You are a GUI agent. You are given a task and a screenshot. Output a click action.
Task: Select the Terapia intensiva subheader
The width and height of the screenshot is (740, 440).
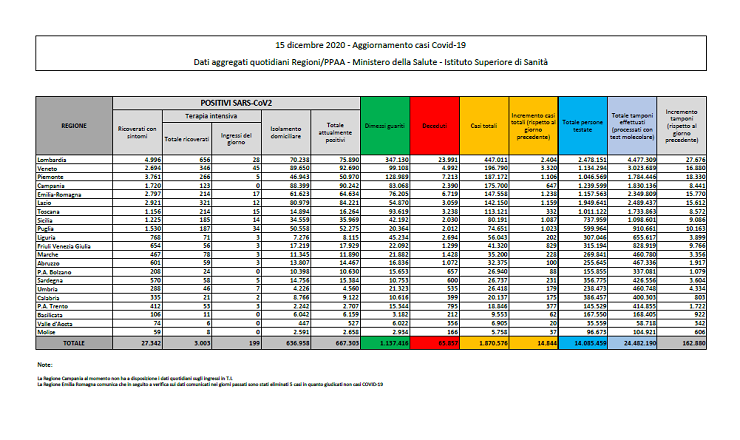coord(210,116)
